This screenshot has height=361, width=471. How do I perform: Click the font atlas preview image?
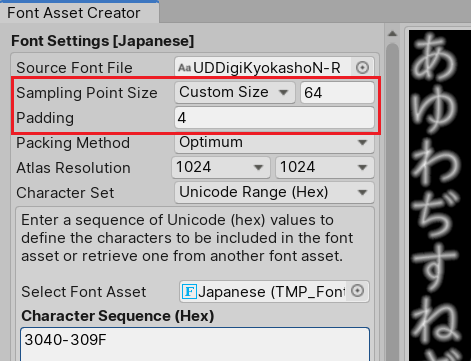440,195
